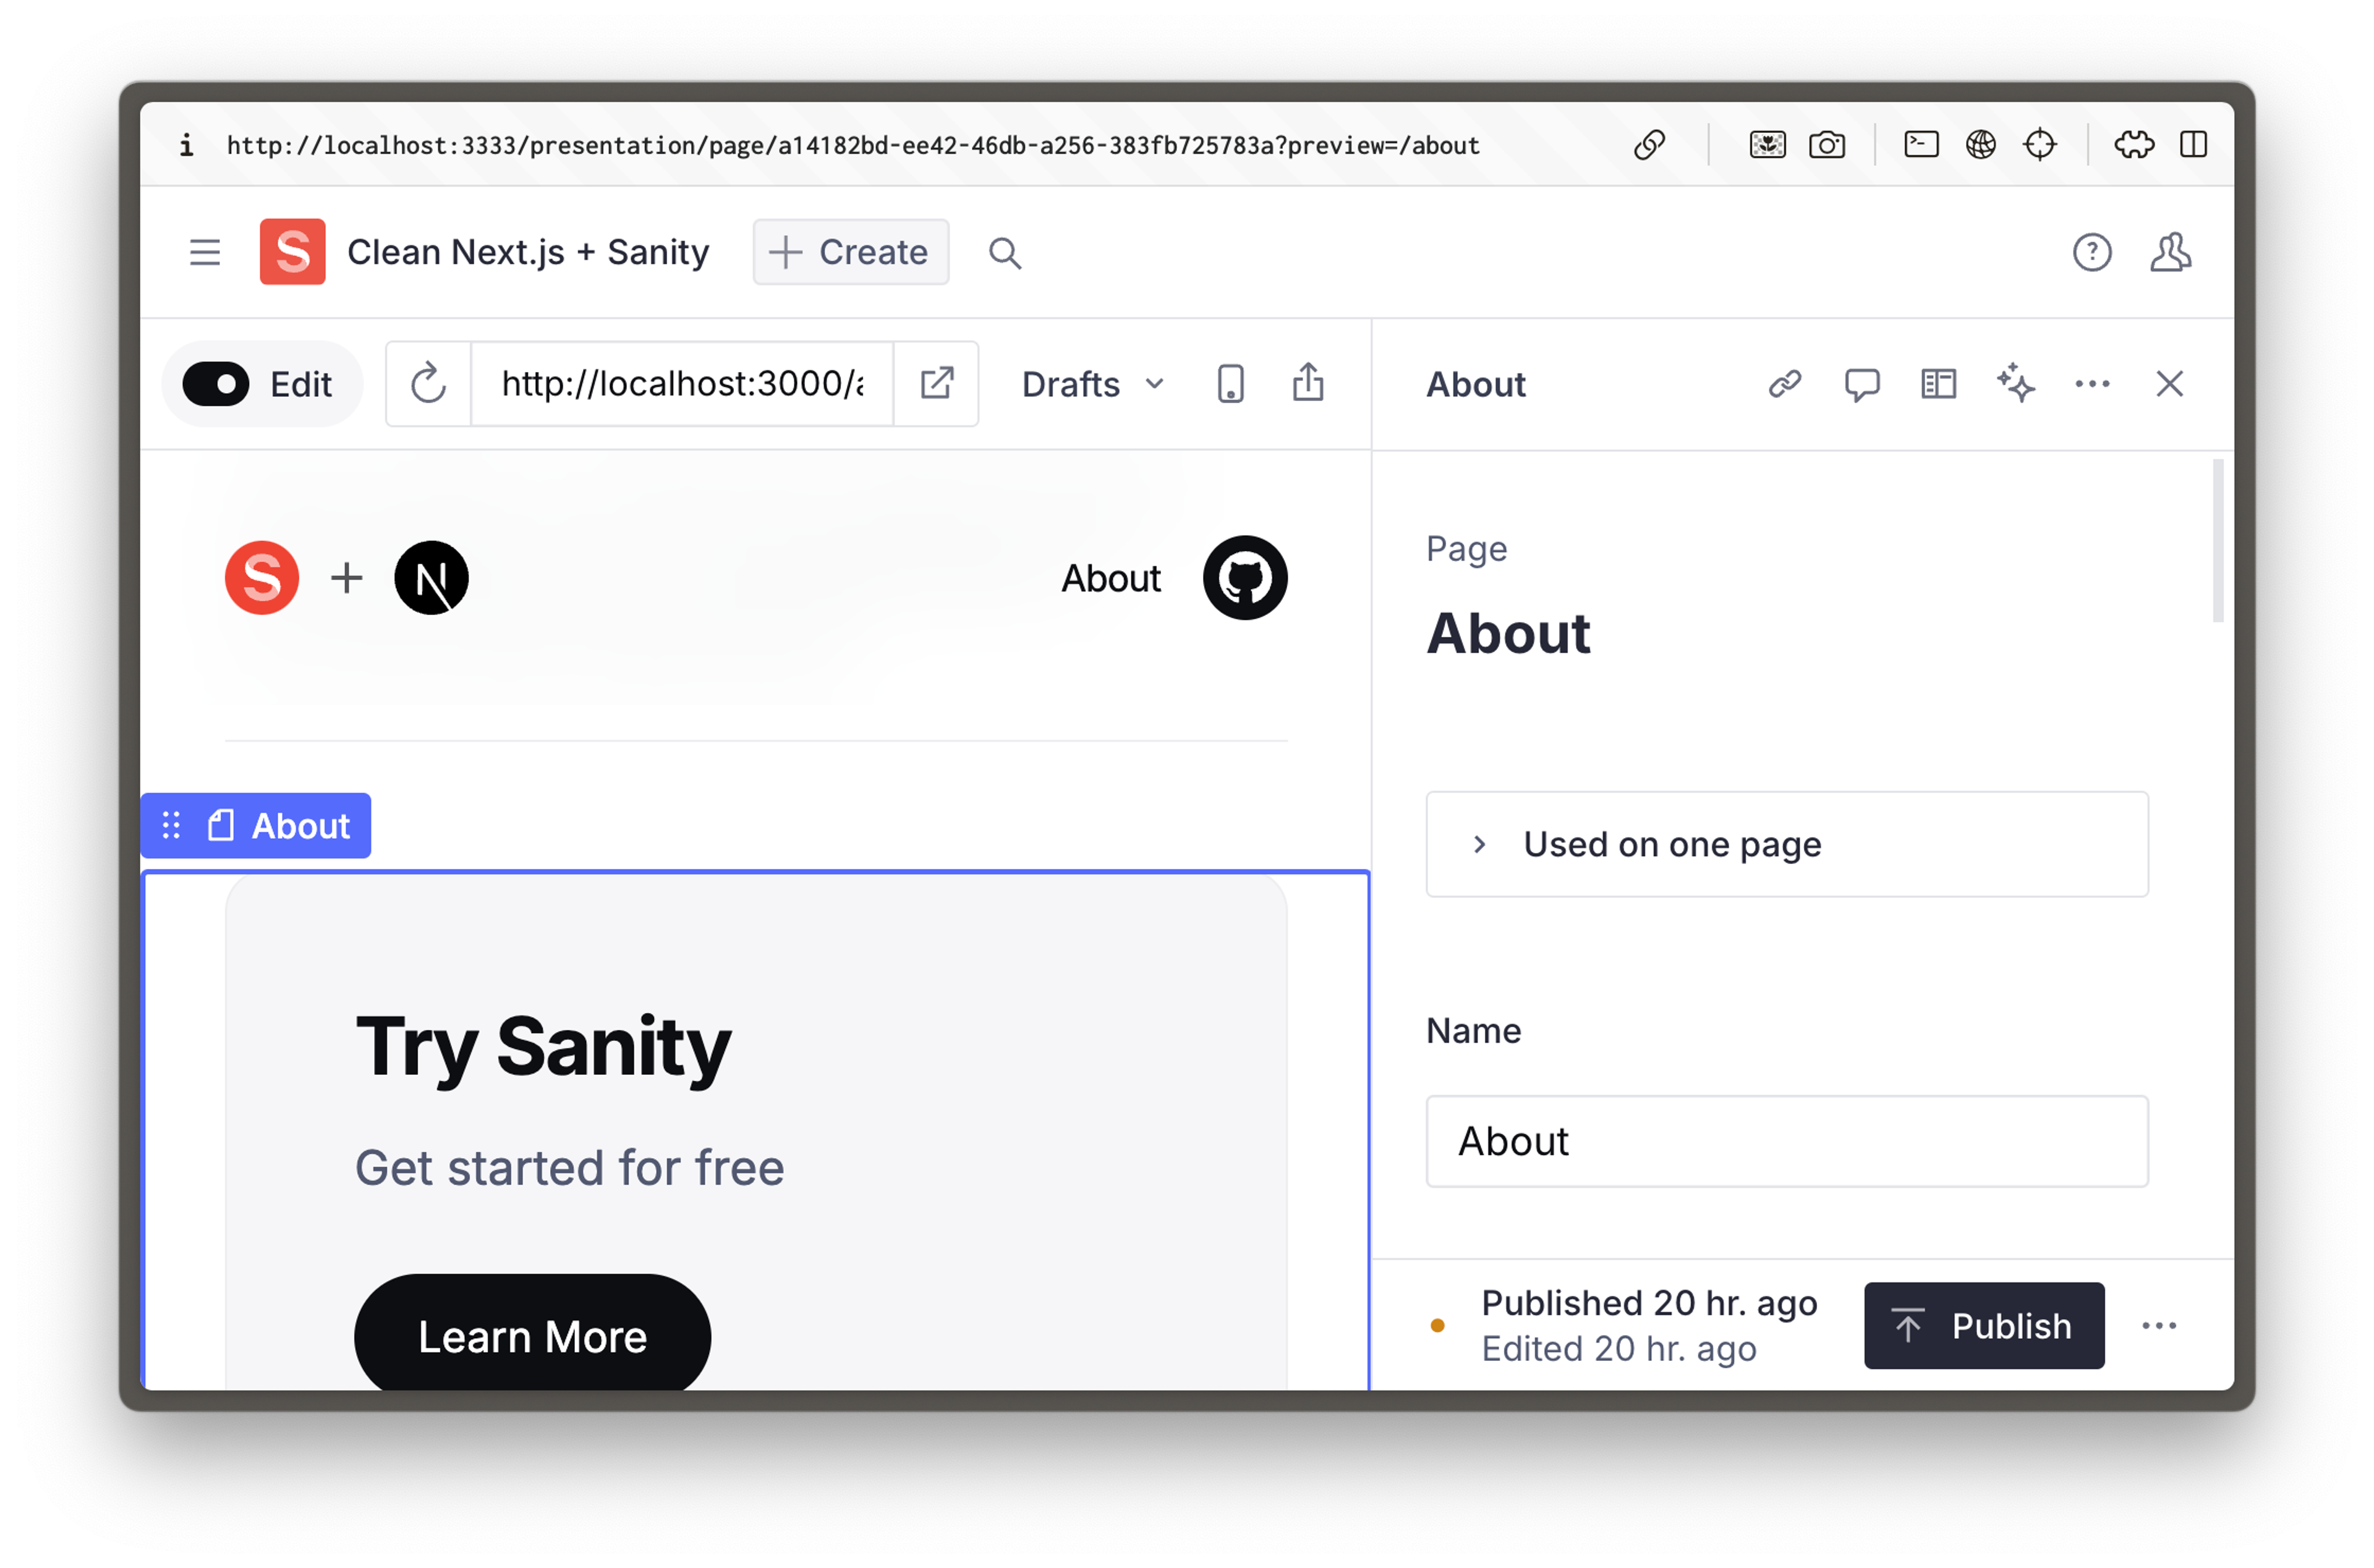Open the comments speech bubble icon
This screenshot has height=1568, width=2374.
tap(1862, 384)
